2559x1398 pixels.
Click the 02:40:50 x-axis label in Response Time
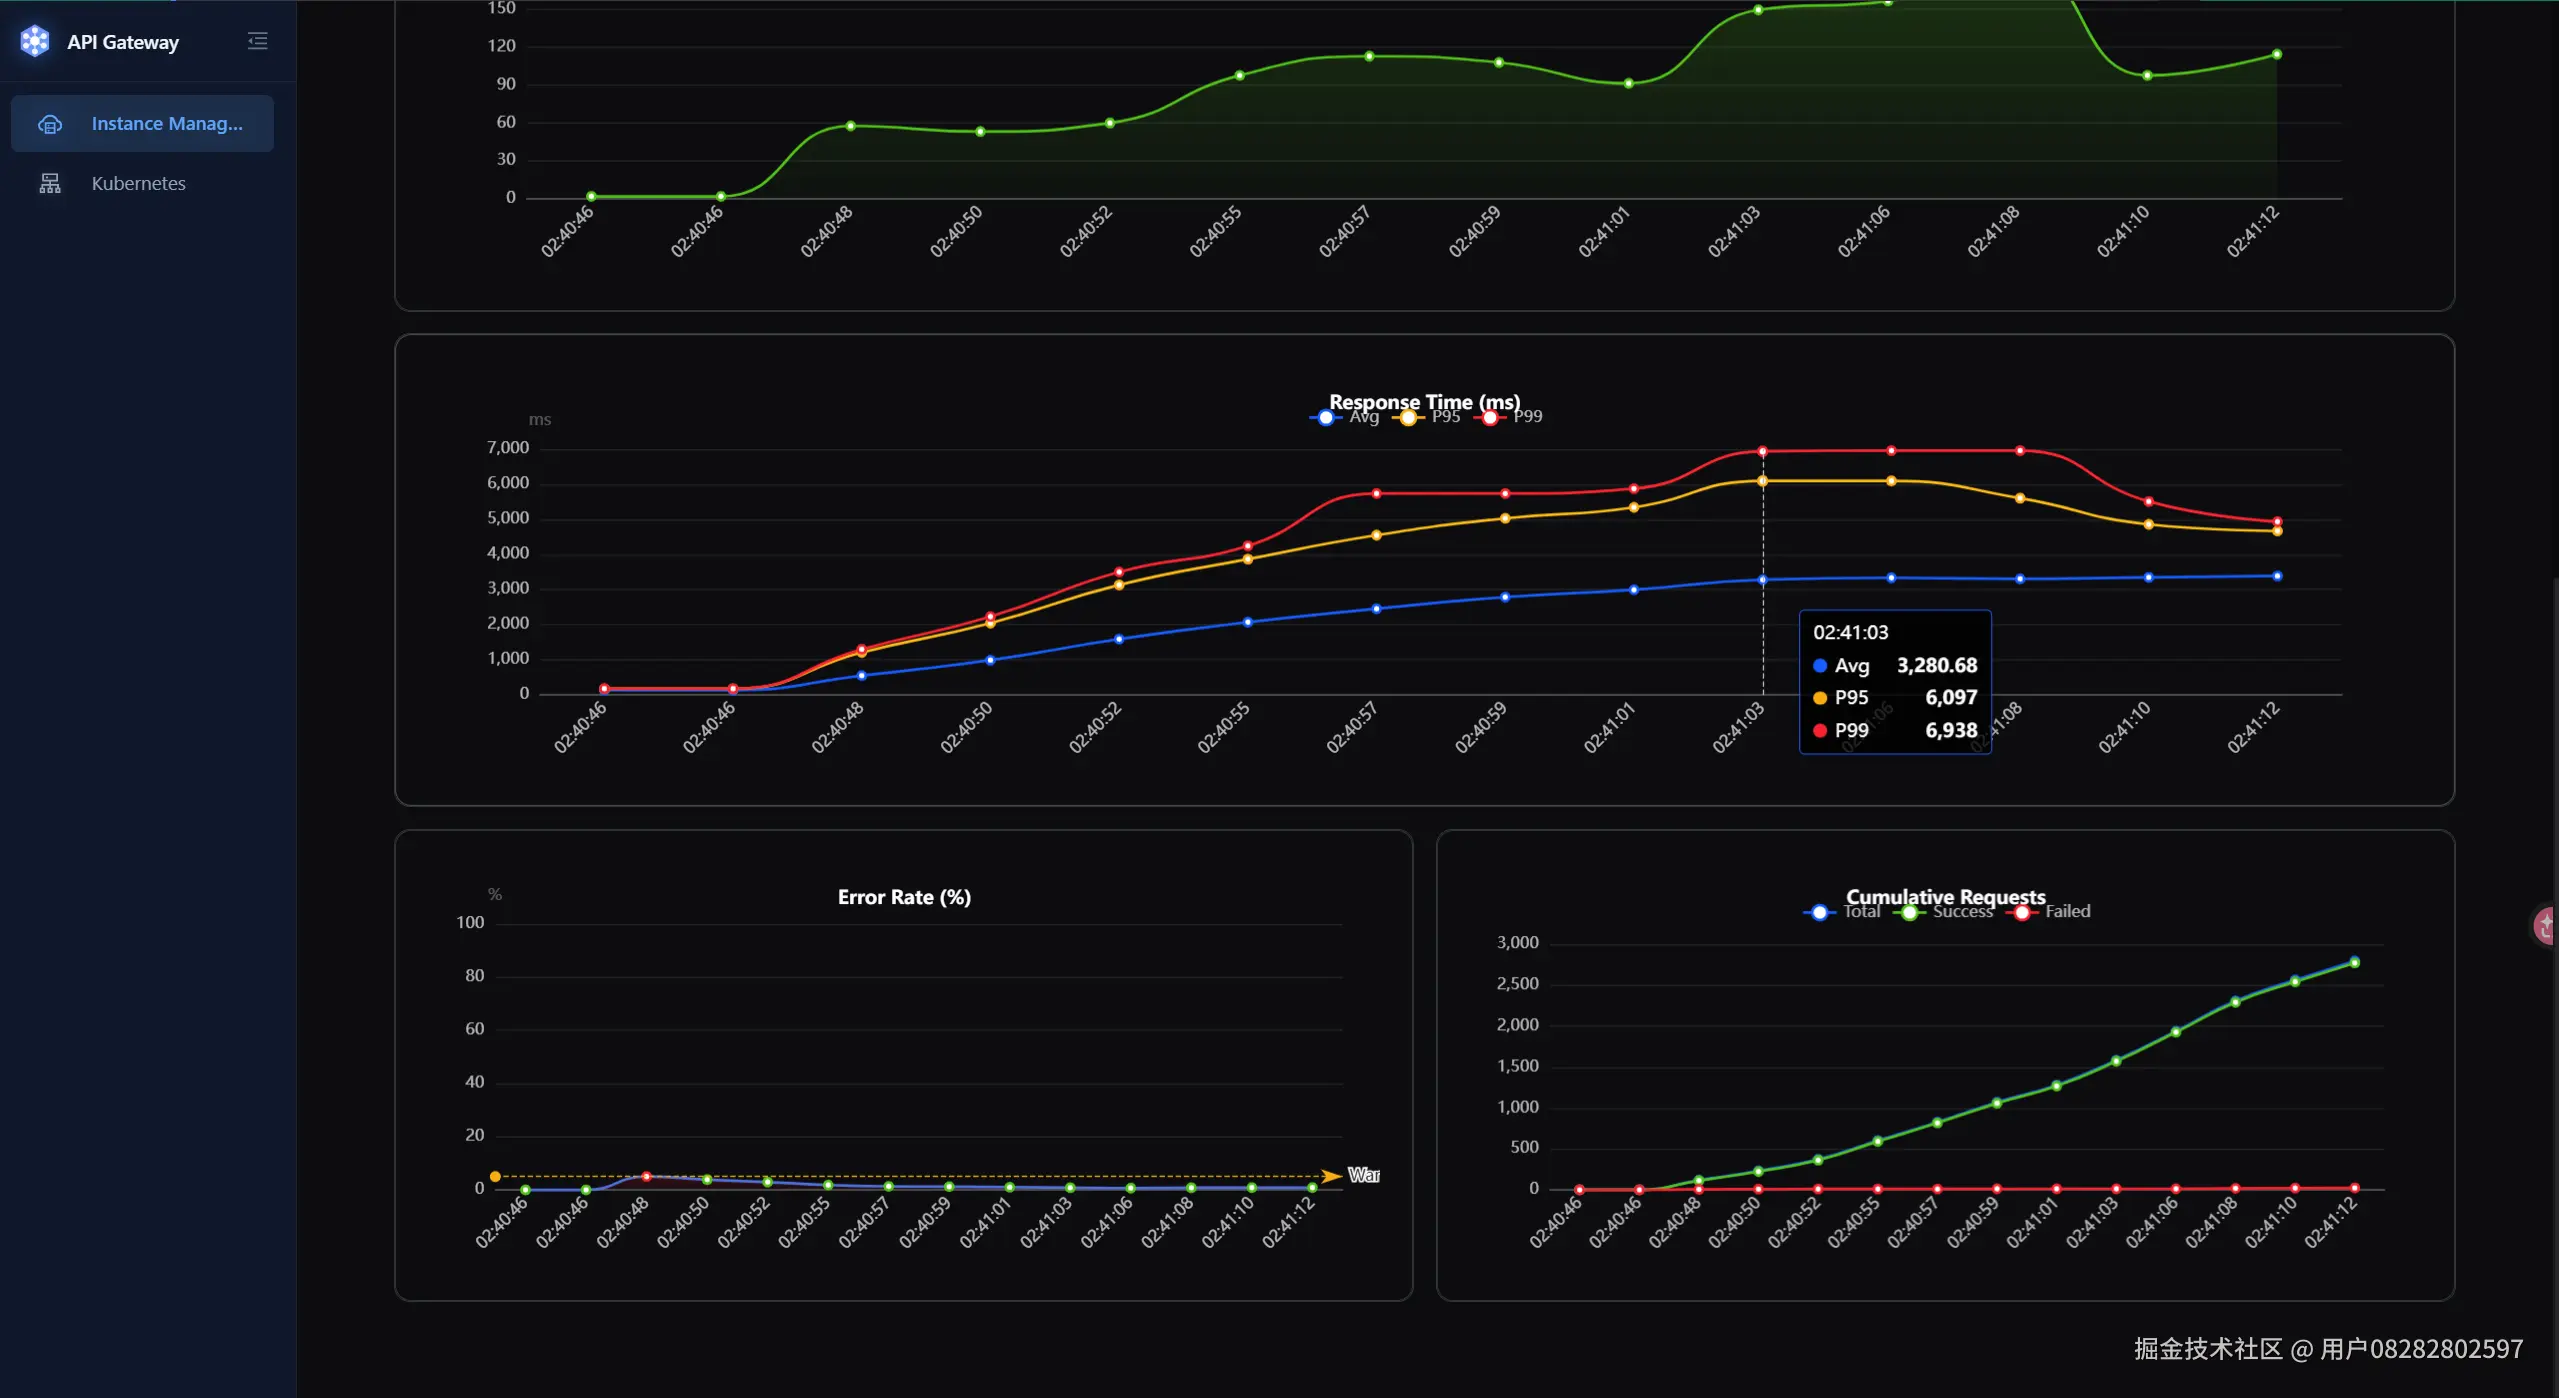tap(966, 727)
